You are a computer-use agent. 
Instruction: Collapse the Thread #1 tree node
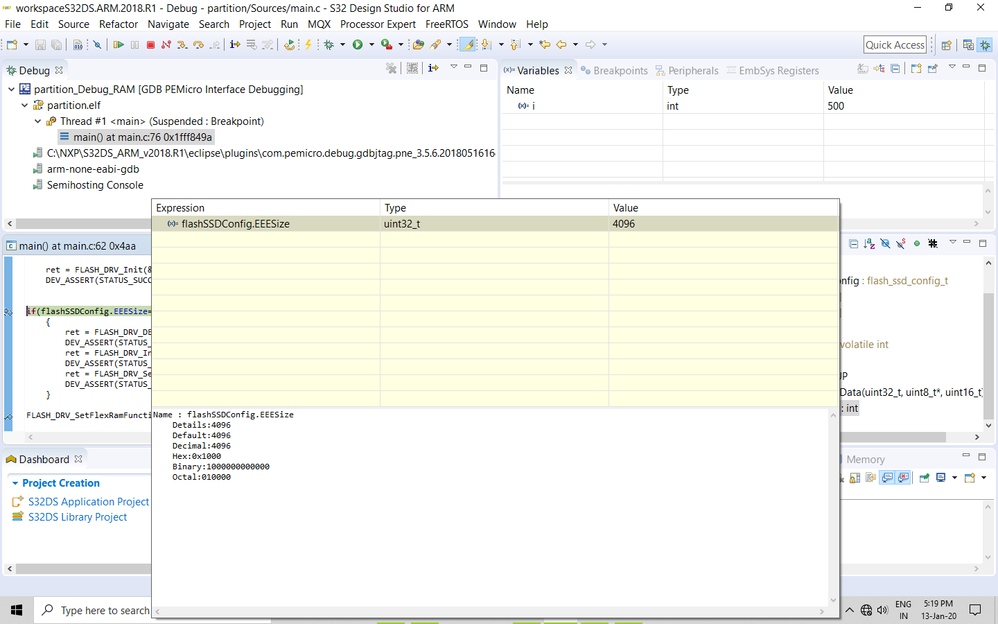pos(38,121)
